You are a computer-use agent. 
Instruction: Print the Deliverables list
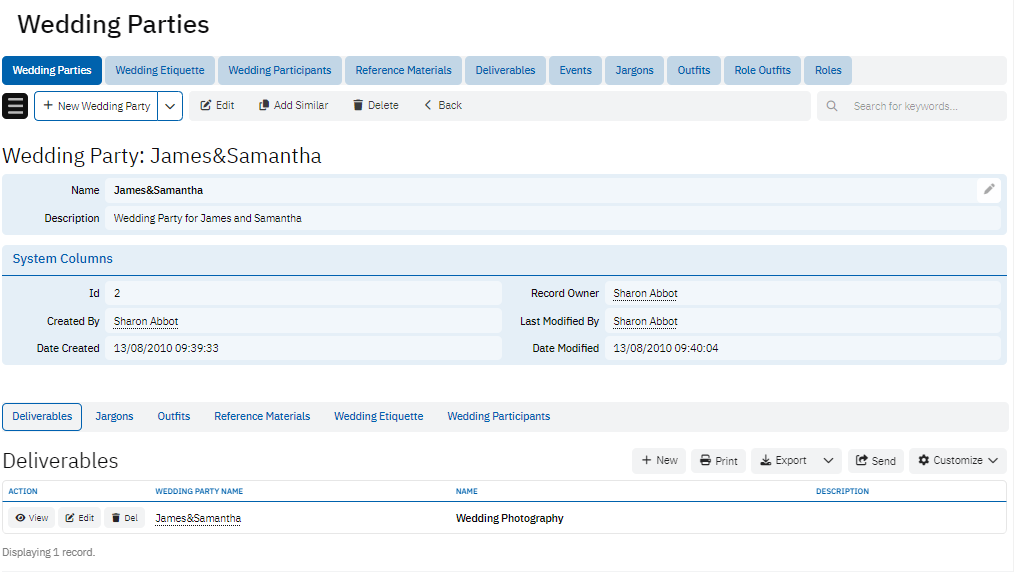(x=718, y=461)
